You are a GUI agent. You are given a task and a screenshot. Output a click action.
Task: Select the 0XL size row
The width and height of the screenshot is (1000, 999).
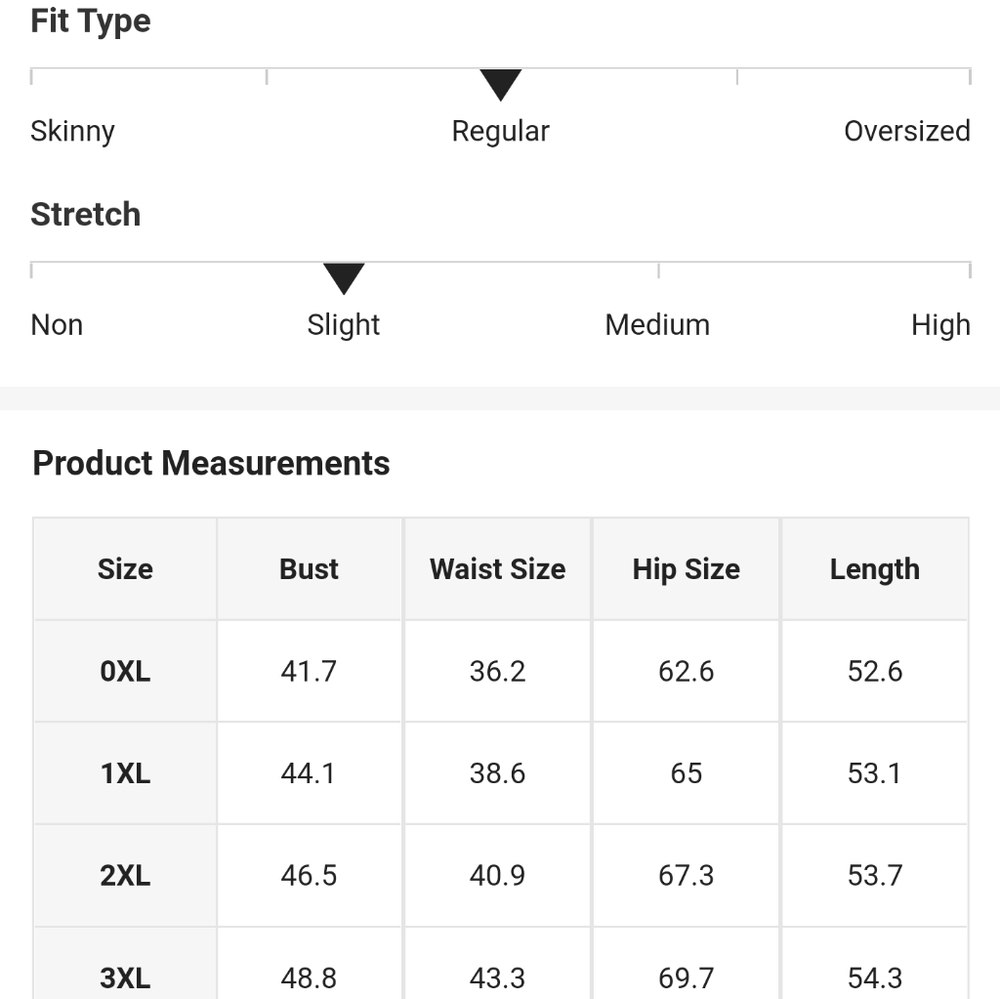(x=501, y=671)
